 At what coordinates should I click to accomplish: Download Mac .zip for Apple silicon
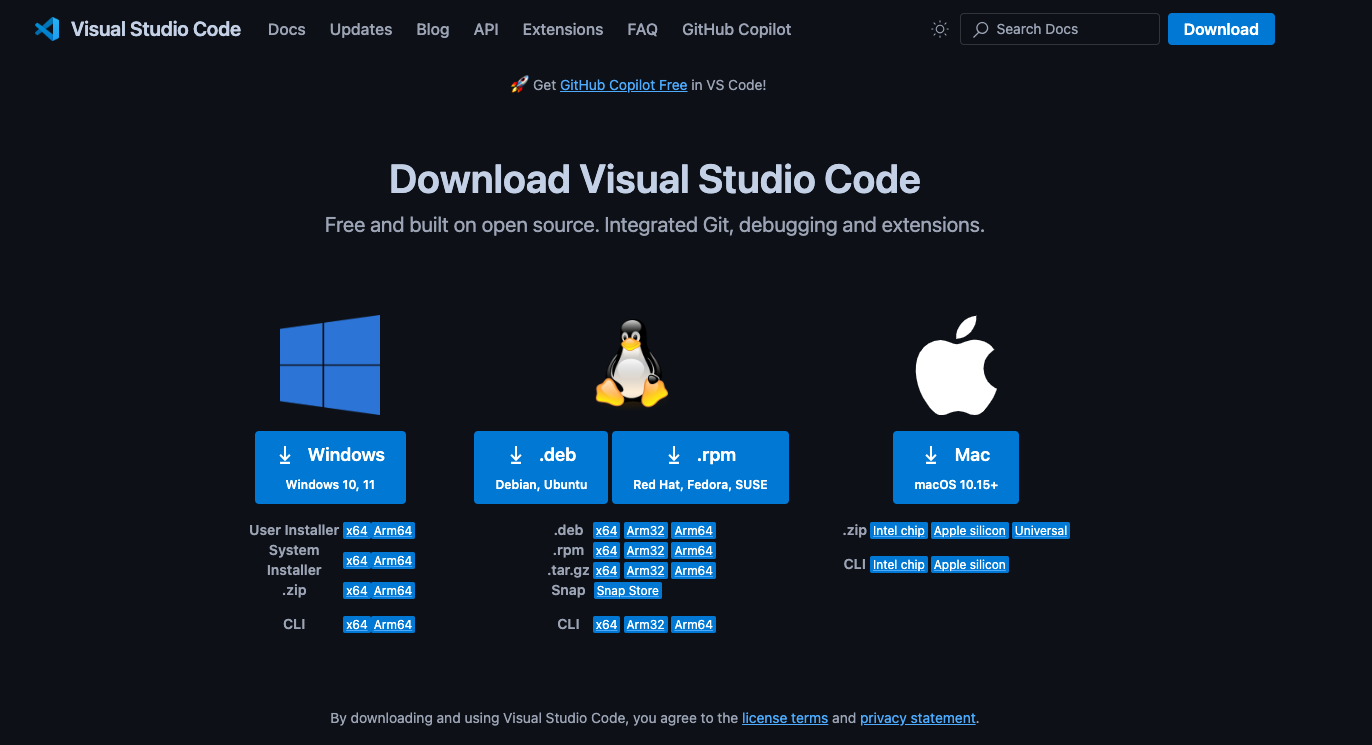[x=970, y=531]
